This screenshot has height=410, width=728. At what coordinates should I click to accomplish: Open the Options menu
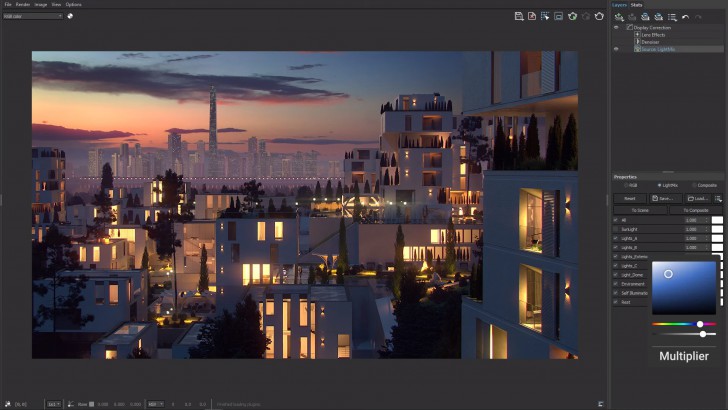tap(73, 4)
